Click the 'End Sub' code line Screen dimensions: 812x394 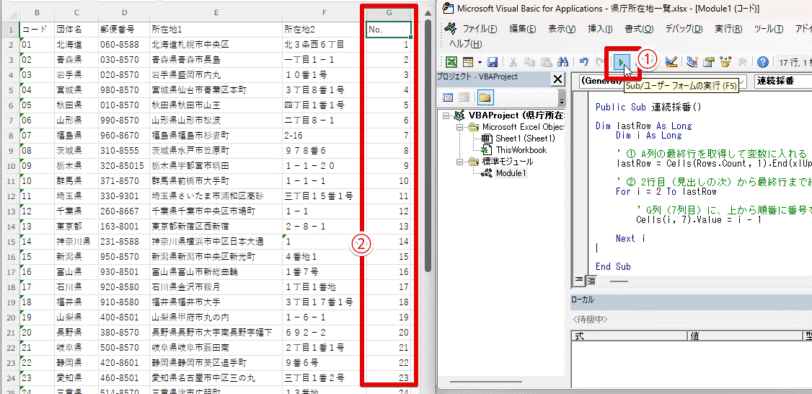pyautogui.click(x=613, y=267)
